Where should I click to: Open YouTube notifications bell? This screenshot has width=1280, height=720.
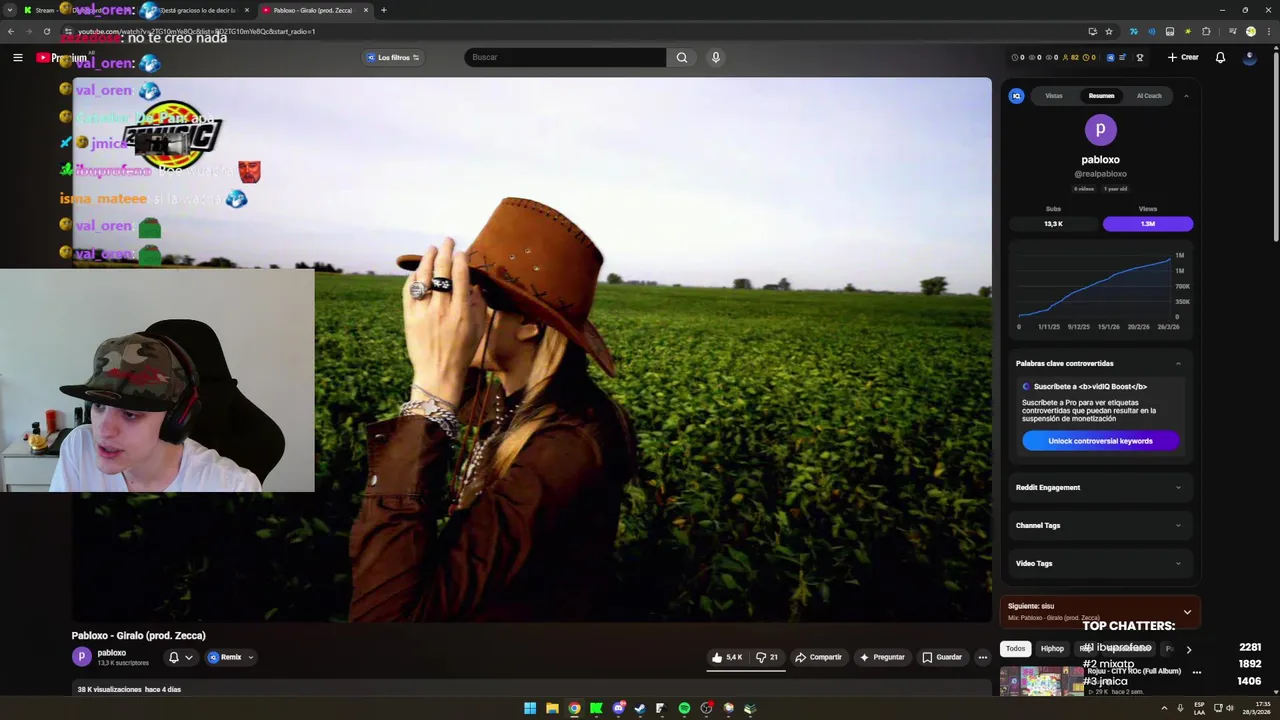point(1220,57)
